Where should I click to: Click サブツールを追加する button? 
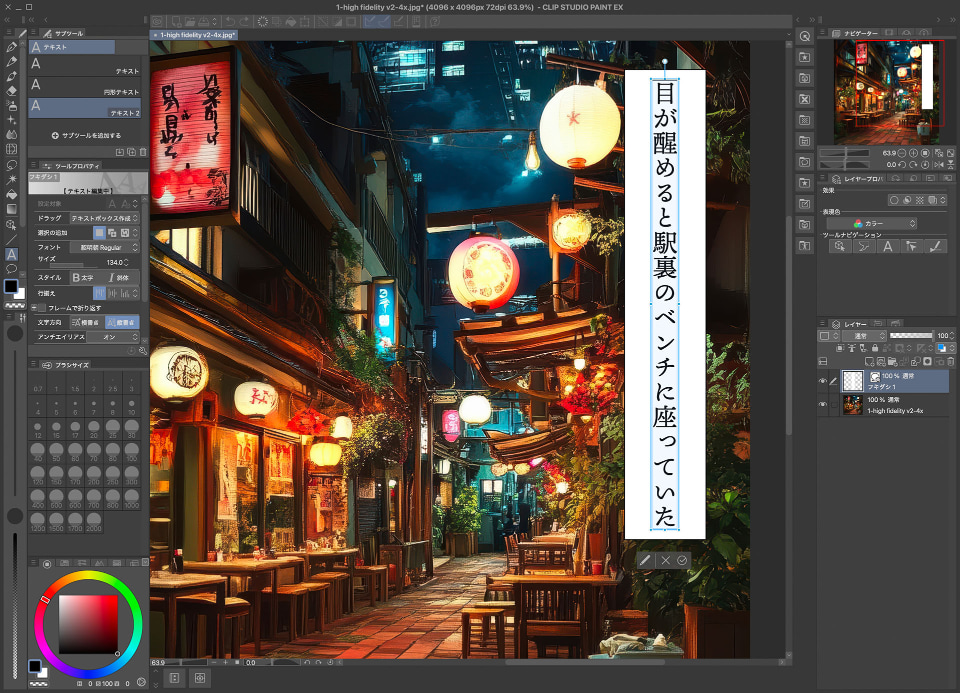point(85,135)
